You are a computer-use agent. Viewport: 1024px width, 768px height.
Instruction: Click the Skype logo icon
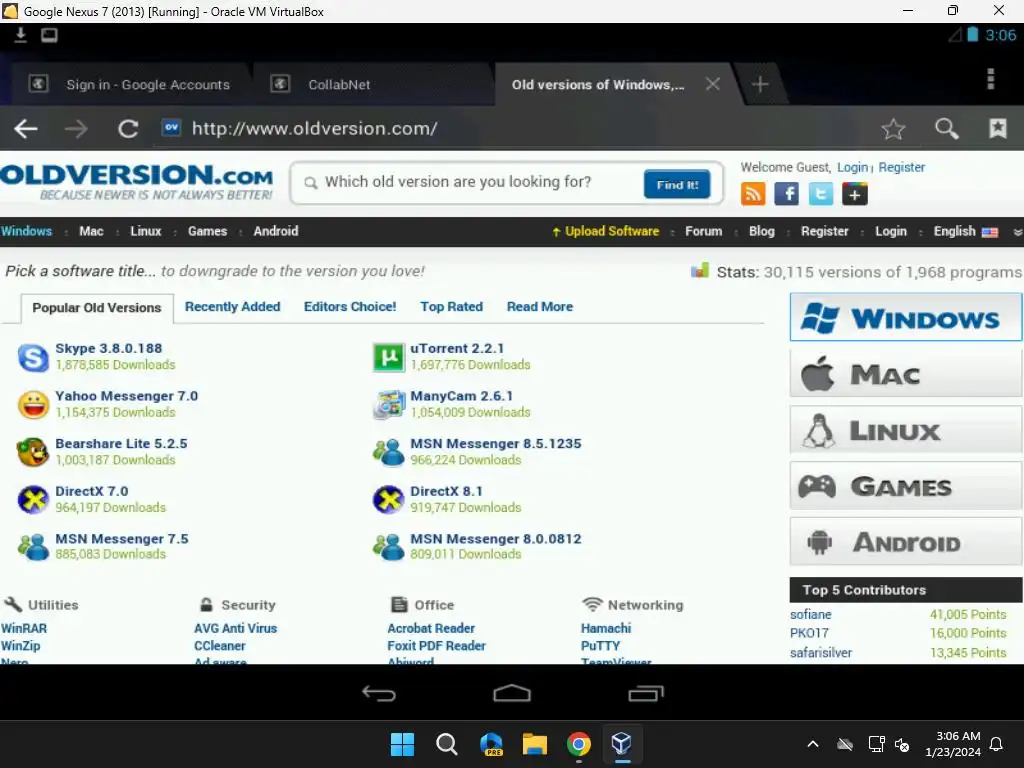(x=33, y=357)
